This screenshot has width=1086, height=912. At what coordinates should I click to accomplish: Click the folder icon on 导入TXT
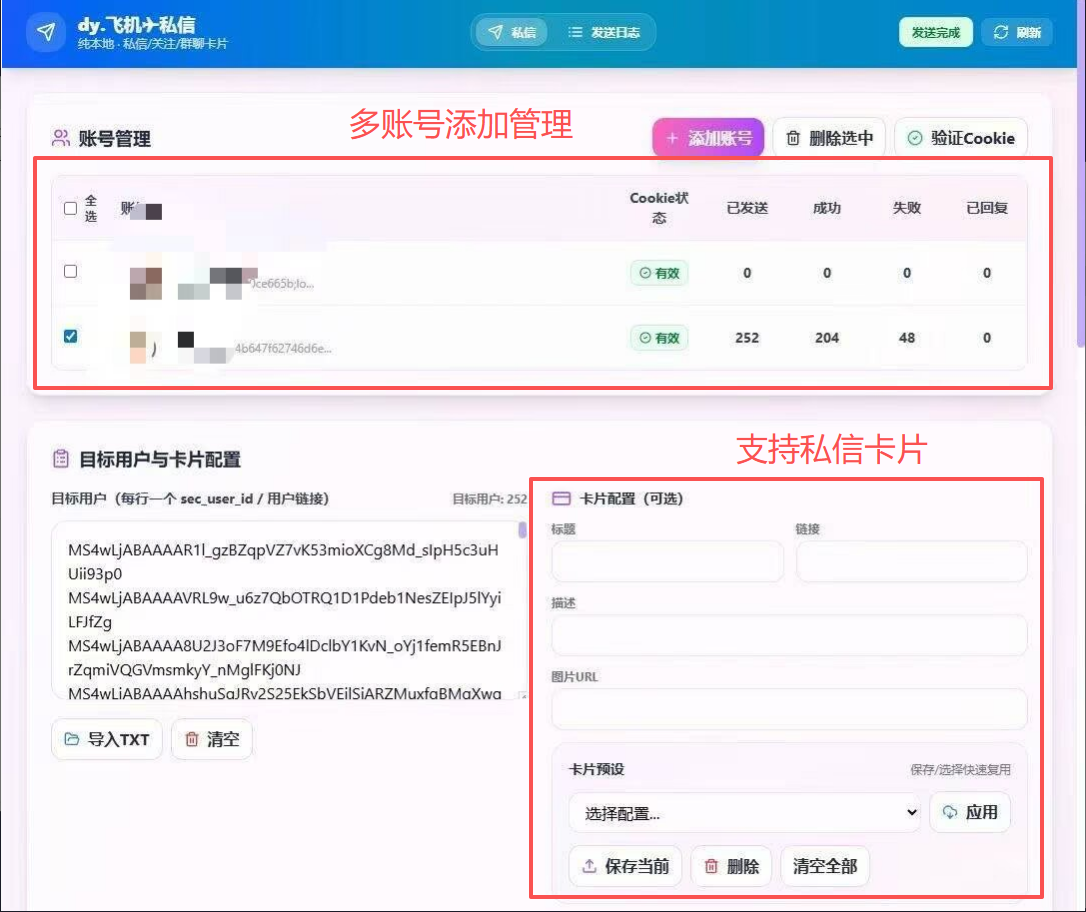pyautogui.click(x=72, y=740)
